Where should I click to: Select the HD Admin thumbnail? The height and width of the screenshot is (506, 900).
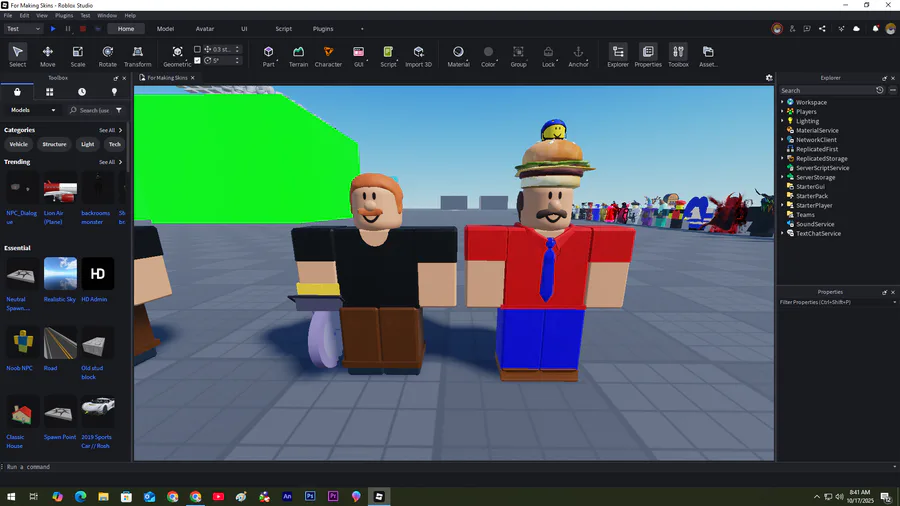click(x=98, y=274)
